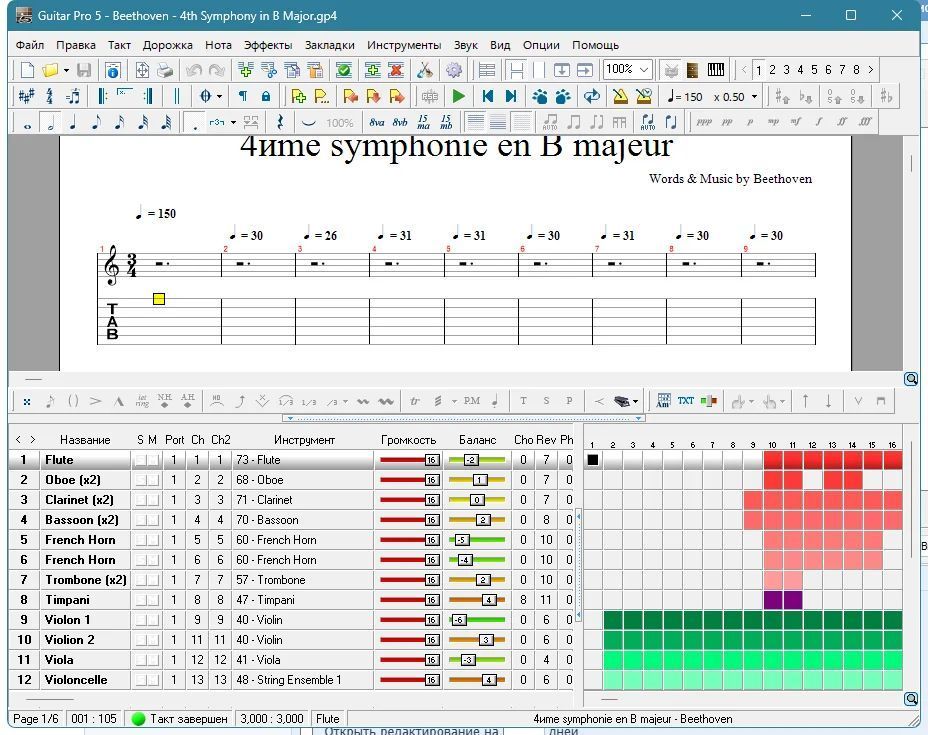Show the keyboard piano icon

point(716,70)
